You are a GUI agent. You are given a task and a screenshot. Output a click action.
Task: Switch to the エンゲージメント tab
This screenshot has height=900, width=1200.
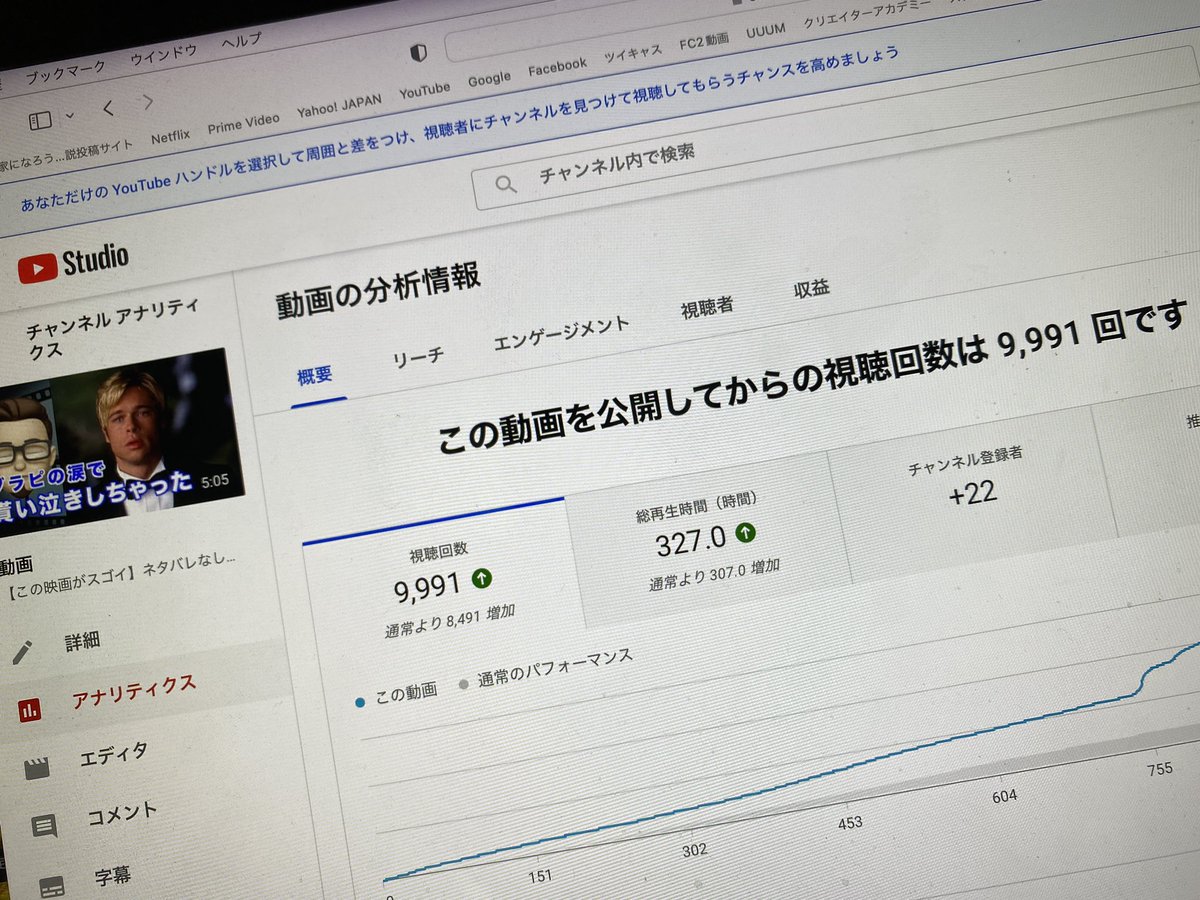(x=562, y=332)
